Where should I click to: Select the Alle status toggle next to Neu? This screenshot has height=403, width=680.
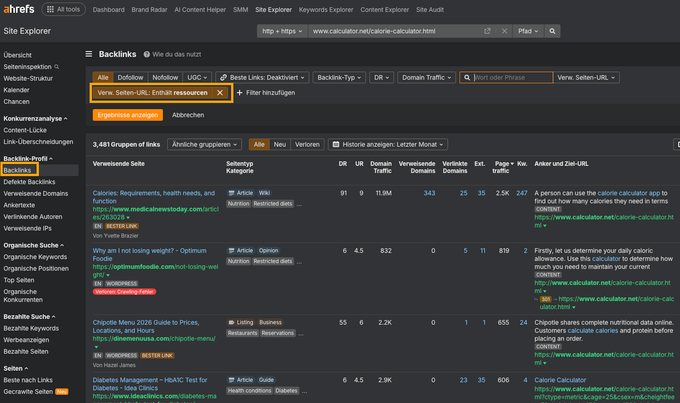coord(259,144)
